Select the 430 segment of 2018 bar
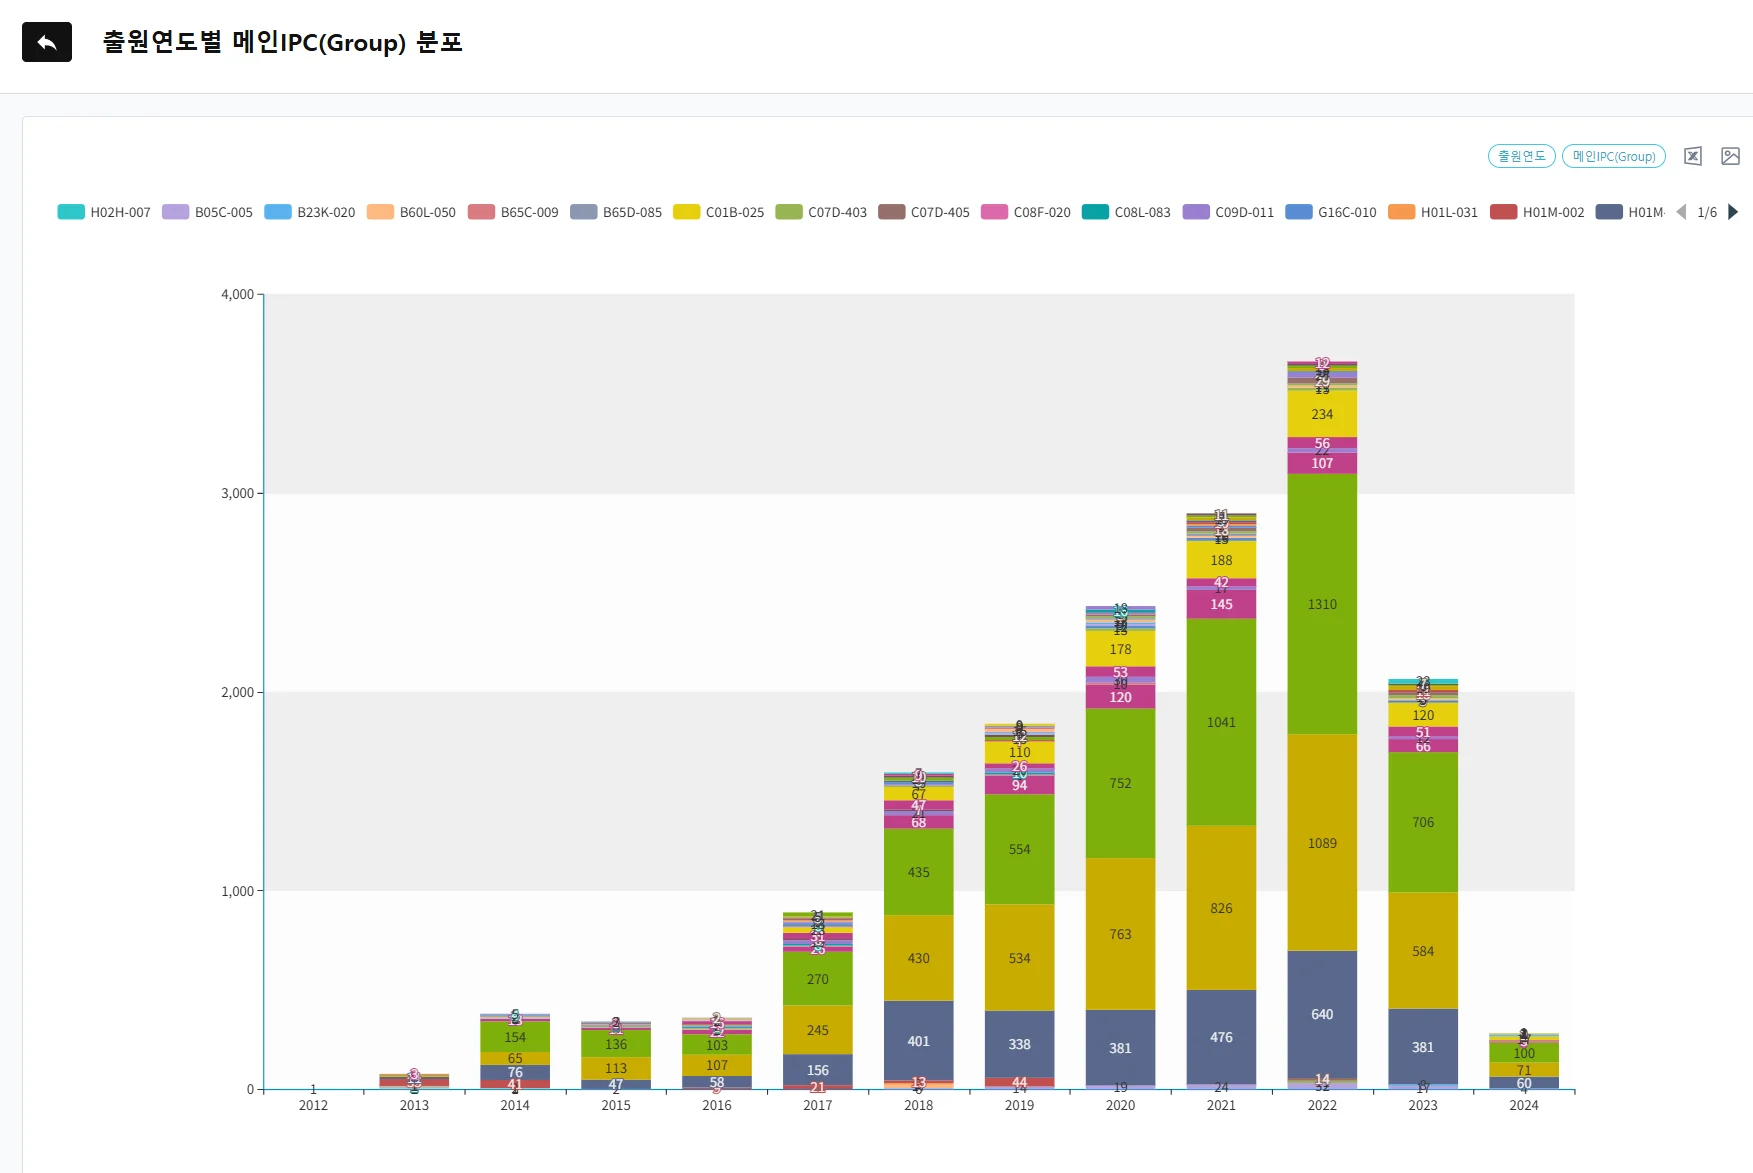 click(x=918, y=958)
